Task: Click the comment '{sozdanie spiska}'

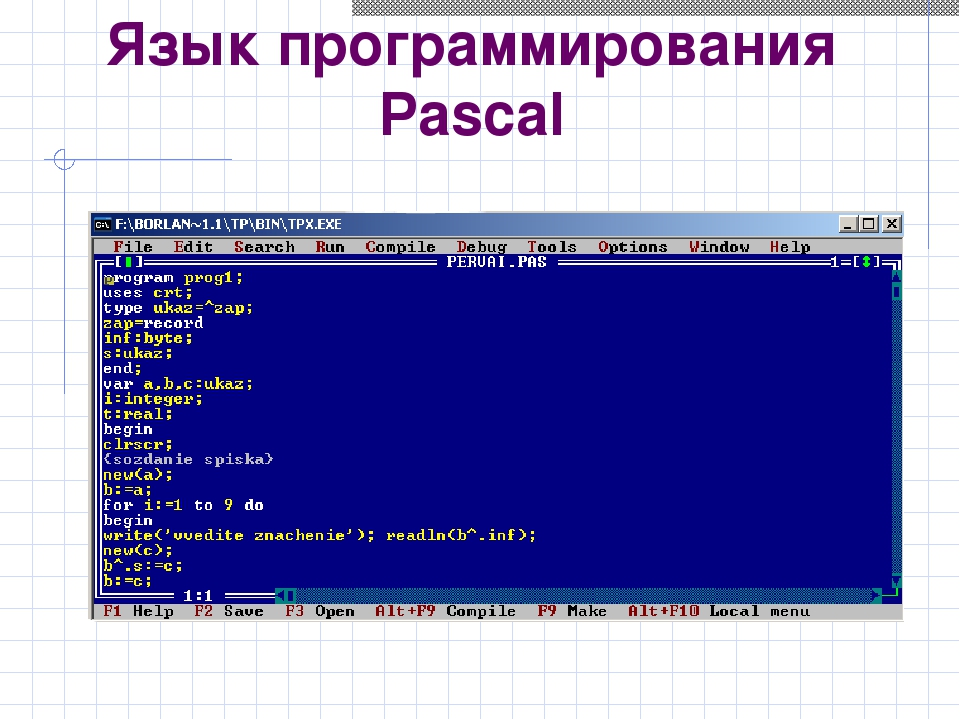Action: (188, 459)
